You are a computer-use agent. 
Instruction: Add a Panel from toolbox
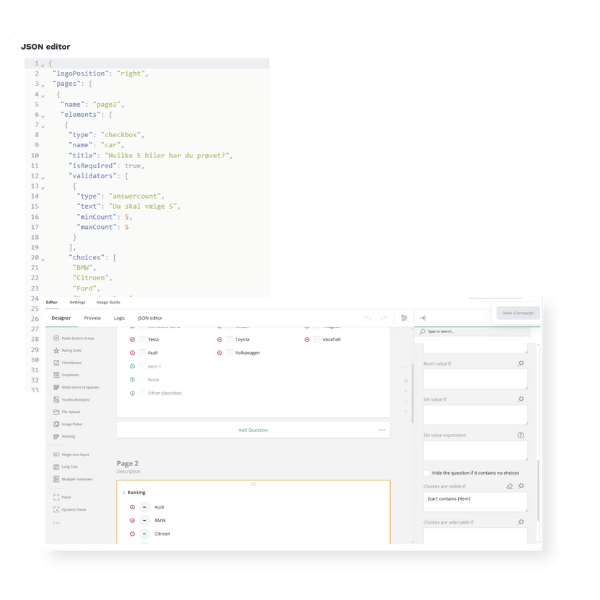click(x=62, y=497)
